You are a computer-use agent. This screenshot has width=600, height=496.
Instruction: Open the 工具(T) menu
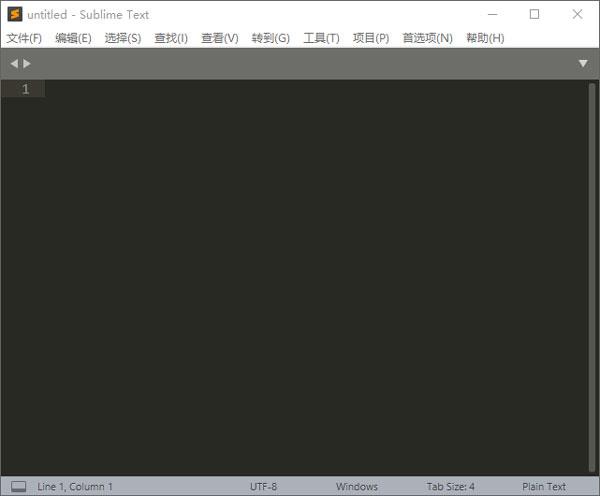(x=321, y=38)
